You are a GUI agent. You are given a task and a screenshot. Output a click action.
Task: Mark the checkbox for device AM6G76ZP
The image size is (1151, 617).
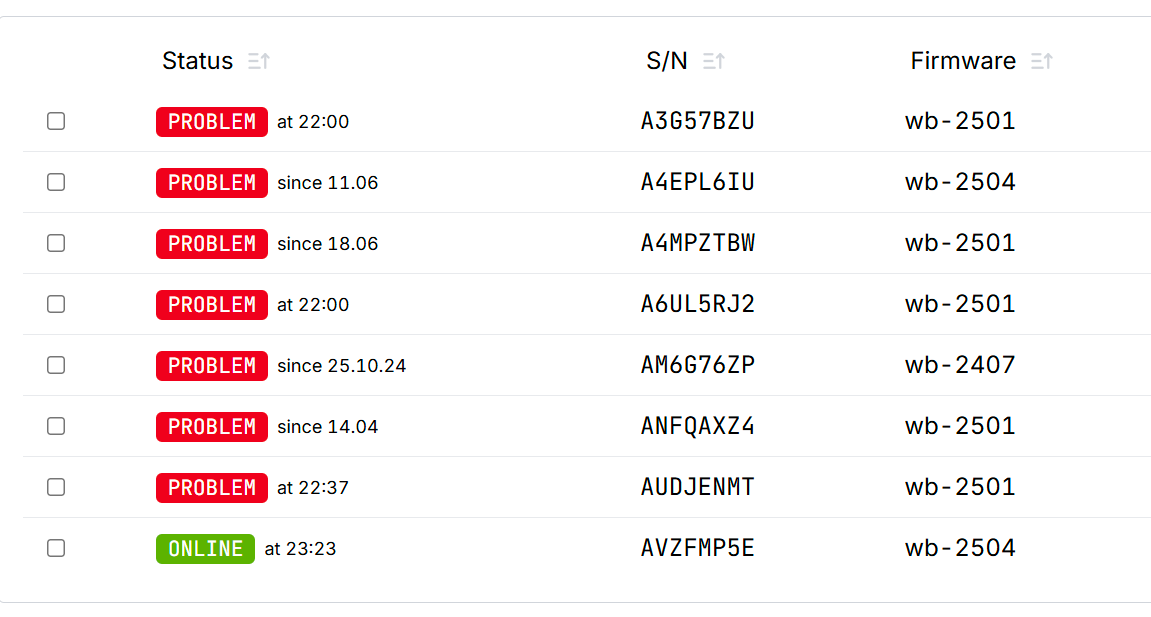click(56, 365)
